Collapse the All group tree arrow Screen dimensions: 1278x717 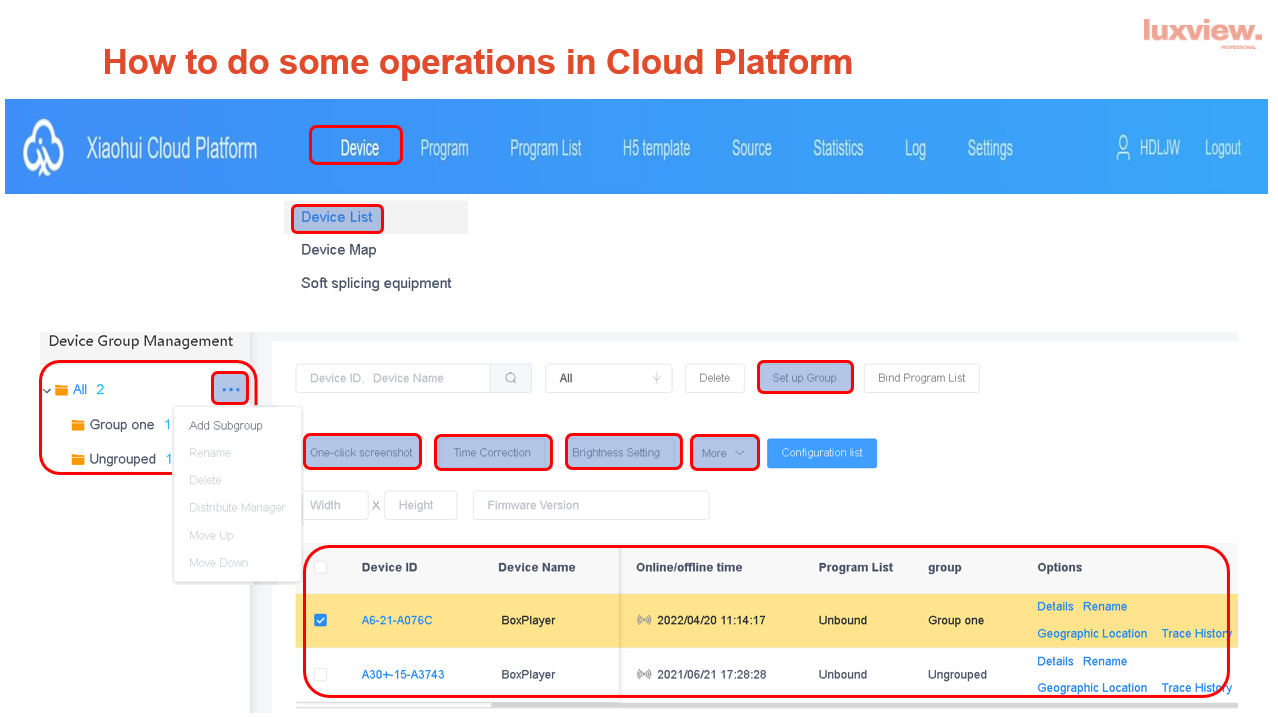tap(47, 390)
